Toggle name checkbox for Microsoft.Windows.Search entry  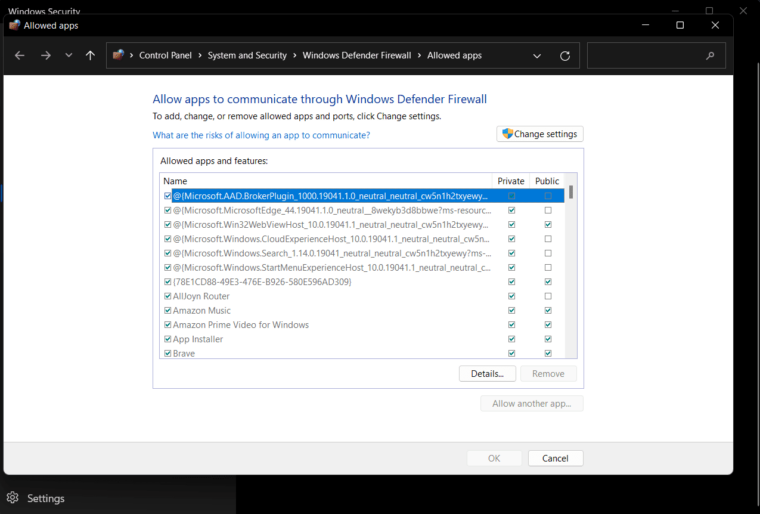coord(168,253)
